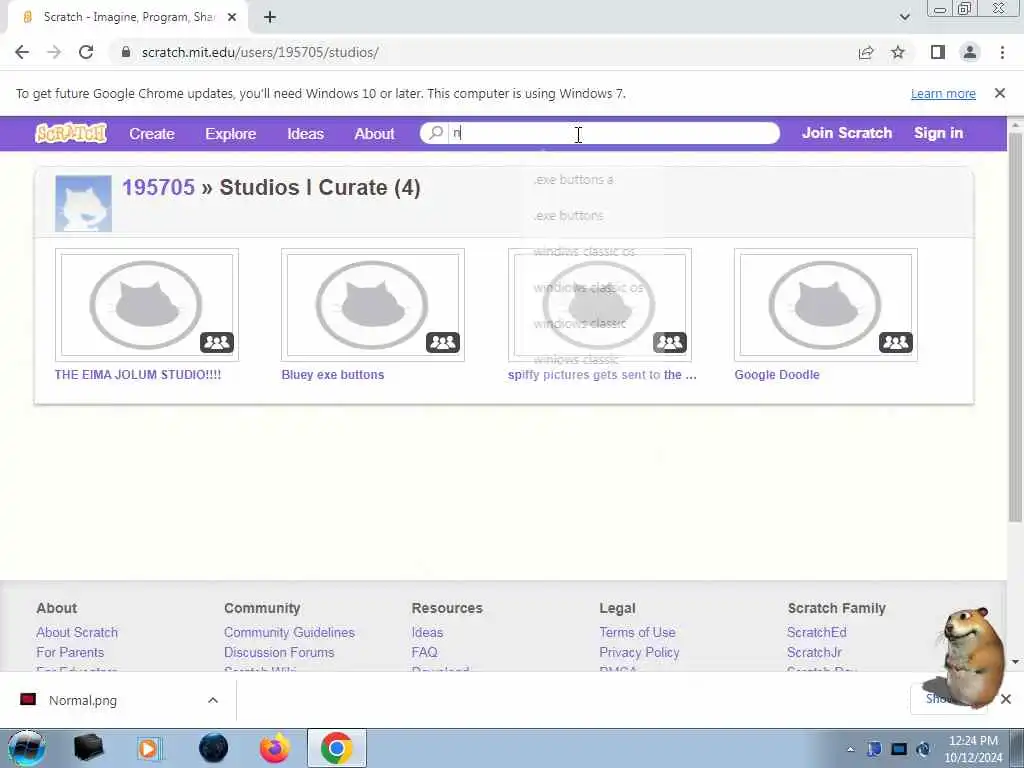
Task: Open the ScratchEd footer link
Action: 816,632
